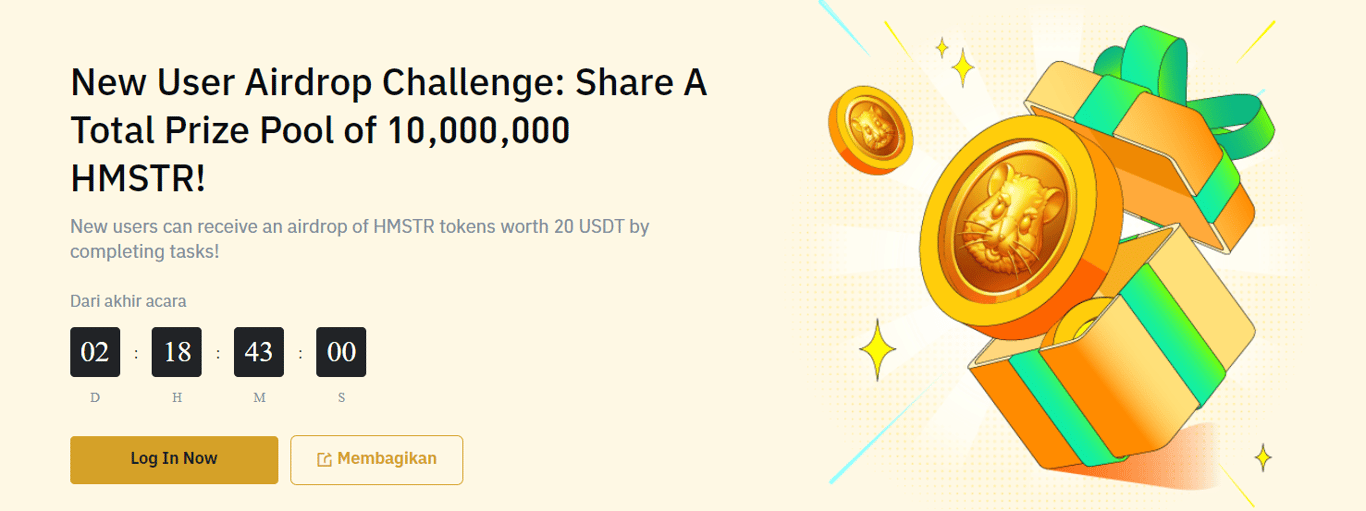
Task: Click the New User Airdrop Challenge headline
Action: tap(389, 131)
